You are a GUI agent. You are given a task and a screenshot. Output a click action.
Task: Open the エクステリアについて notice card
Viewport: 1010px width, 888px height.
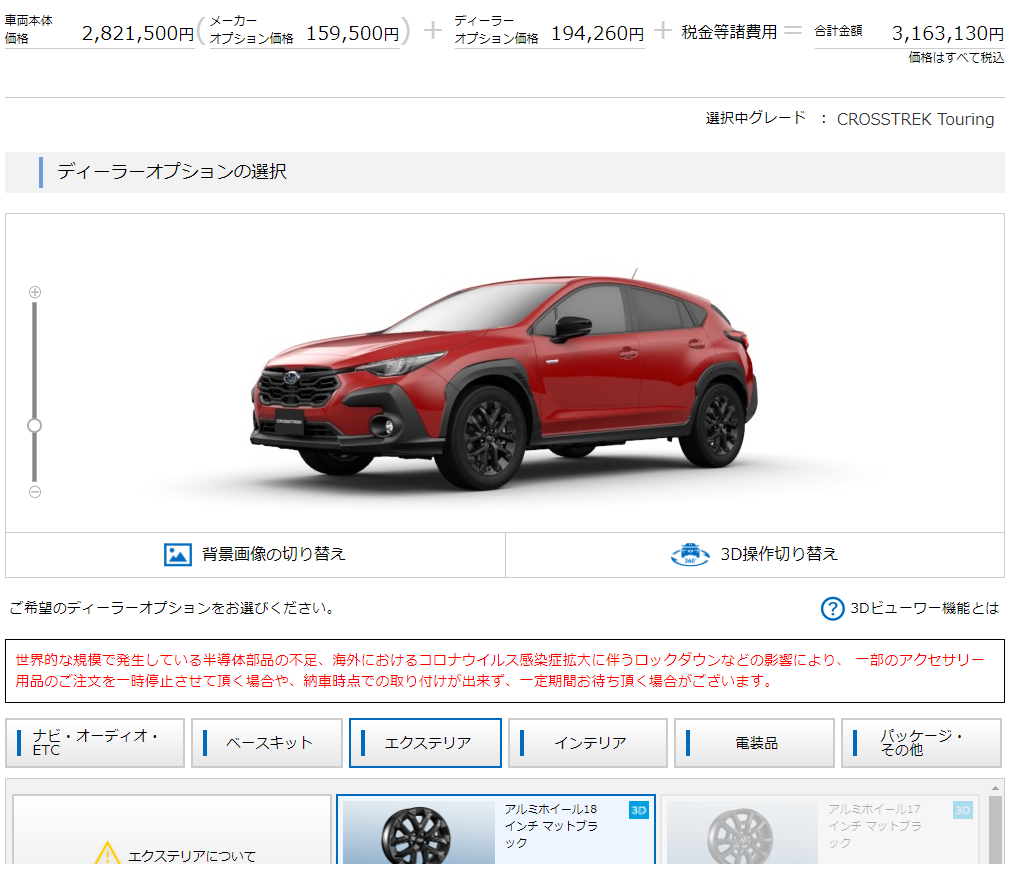[172, 830]
